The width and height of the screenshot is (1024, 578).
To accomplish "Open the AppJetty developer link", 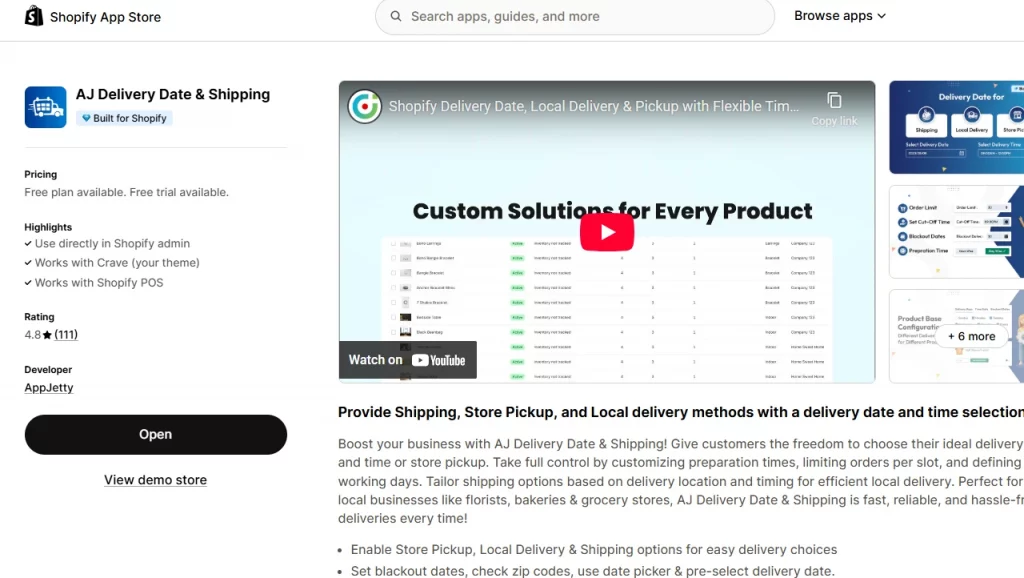I will click(49, 388).
